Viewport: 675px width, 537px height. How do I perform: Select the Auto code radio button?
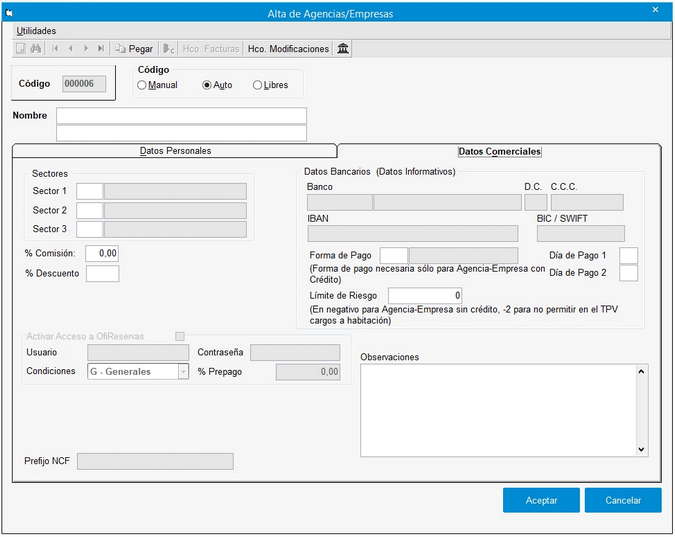coord(207,85)
